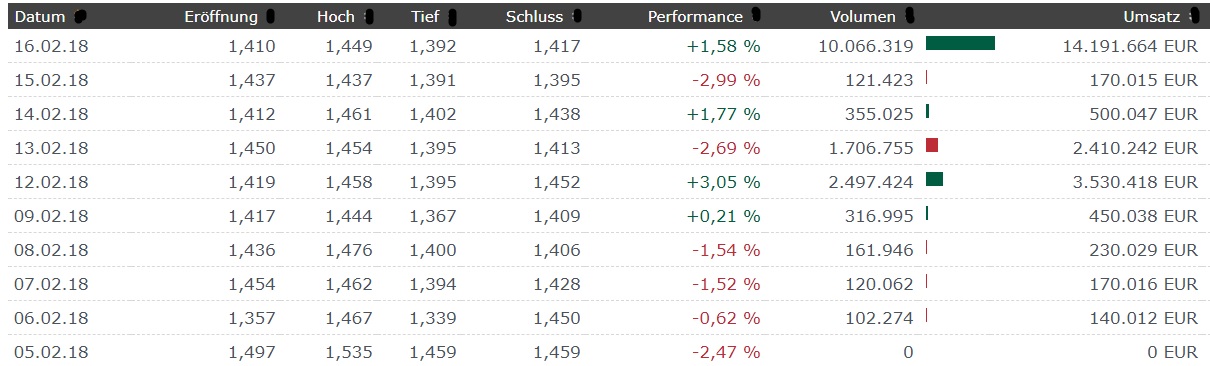Click the Performance header text

(x=695, y=17)
